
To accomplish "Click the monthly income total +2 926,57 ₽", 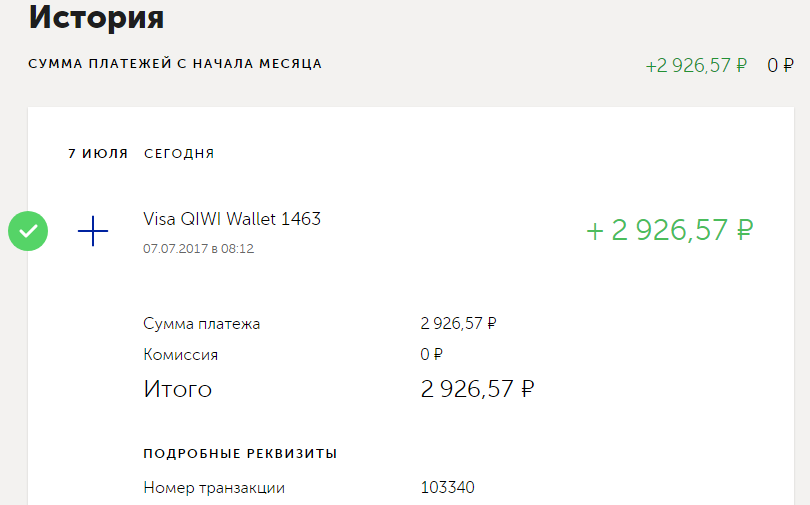I will point(696,66).
